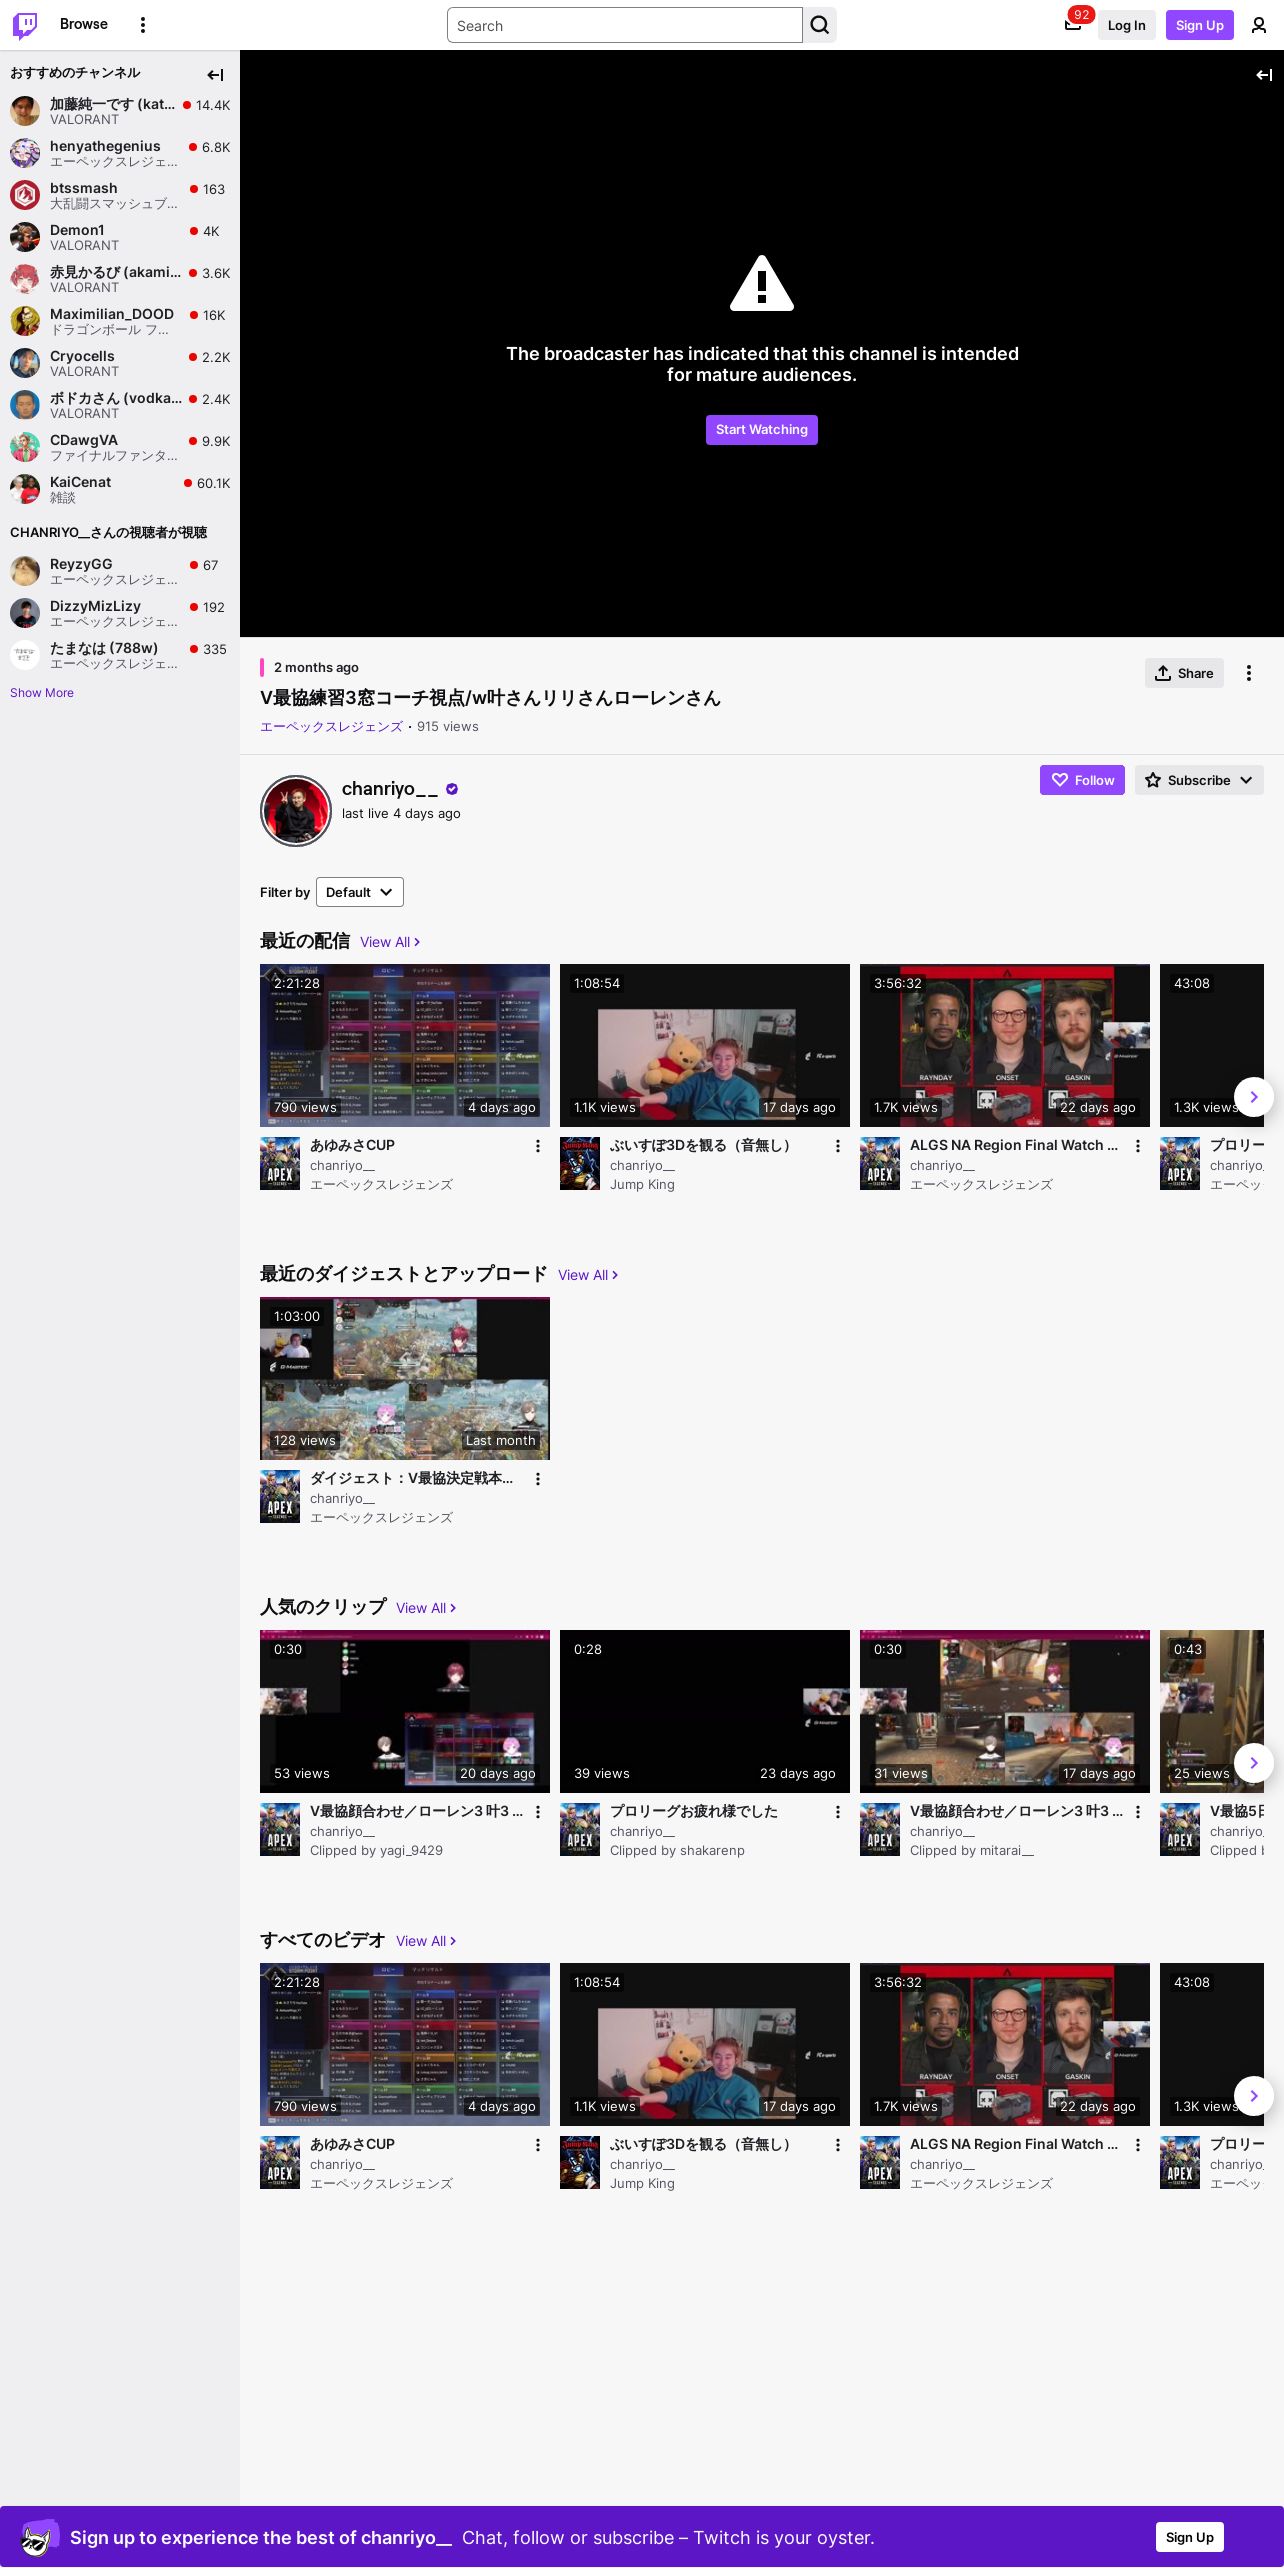Open 赤見かるび channel in sidebar
The width and height of the screenshot is (1284, 2568).
coord(120,279)
